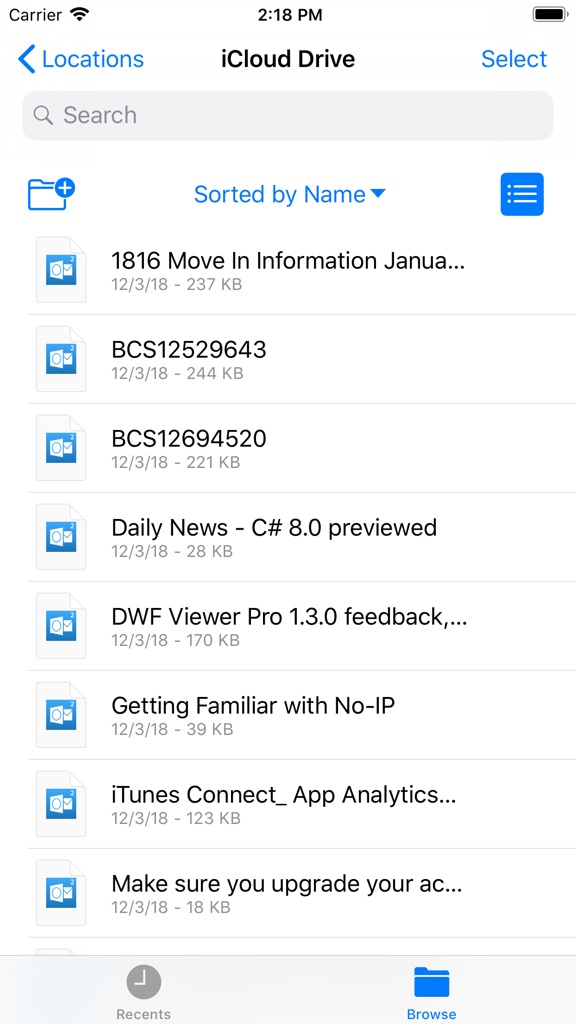Tap the Select button
This screenshot has width=576, height=1024.
[x=513, y=59]
